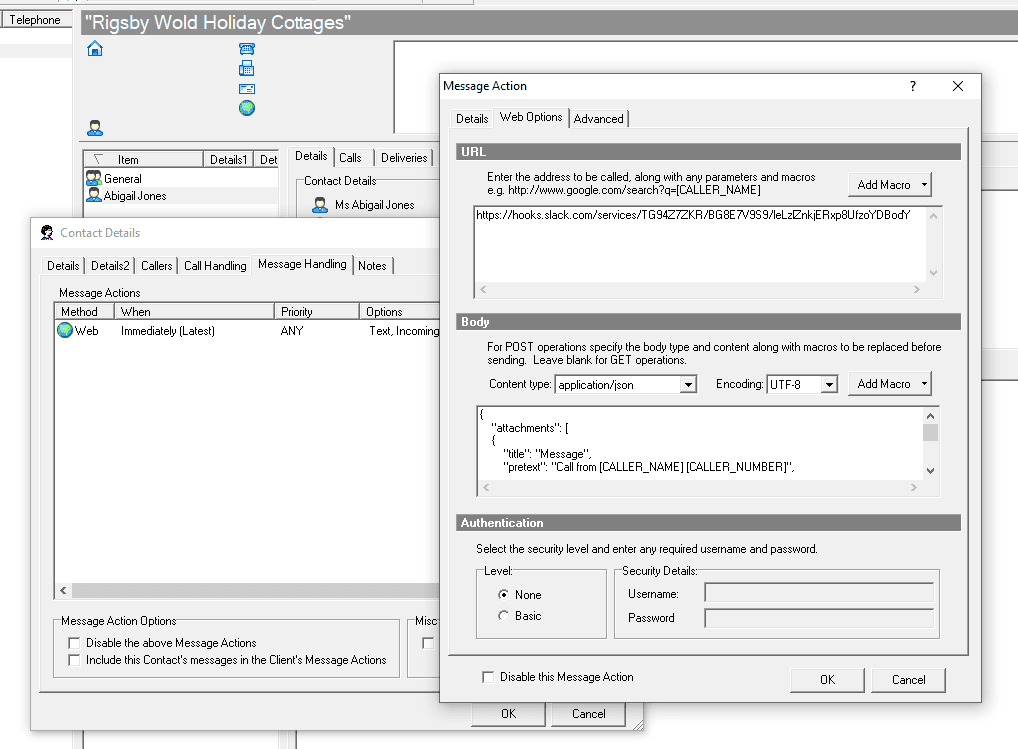Click the help question mark in Message Action

point(913,86)
